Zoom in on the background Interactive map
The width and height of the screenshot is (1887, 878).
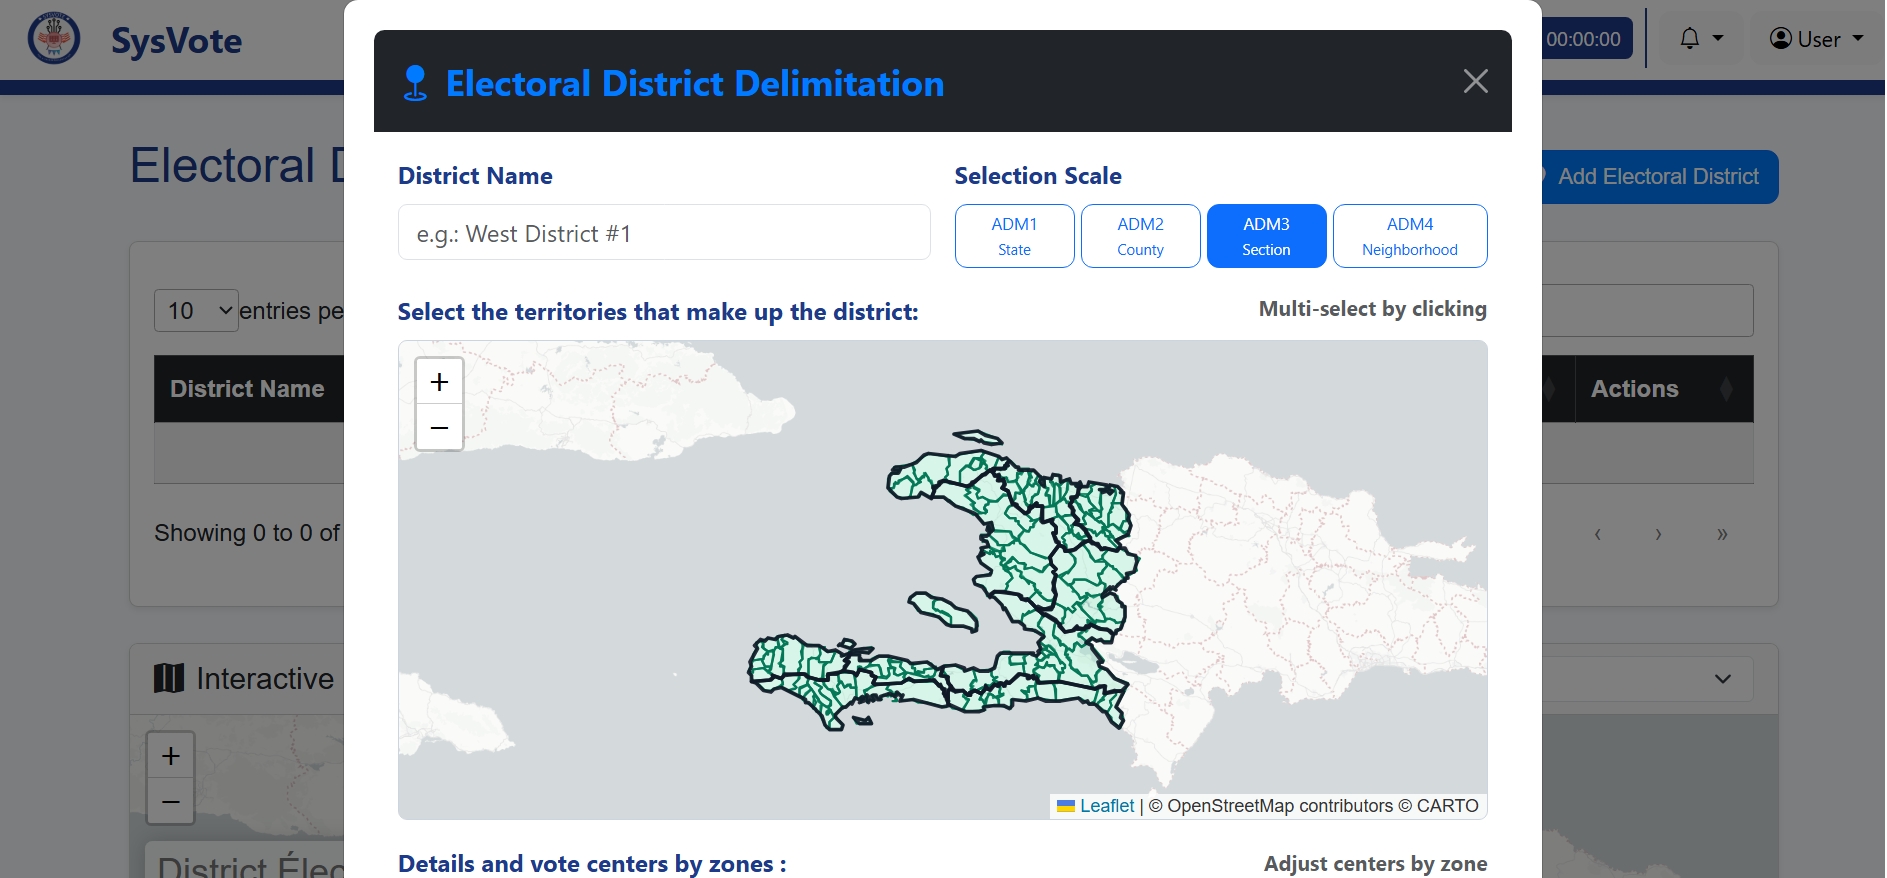(x=171, y=756)
